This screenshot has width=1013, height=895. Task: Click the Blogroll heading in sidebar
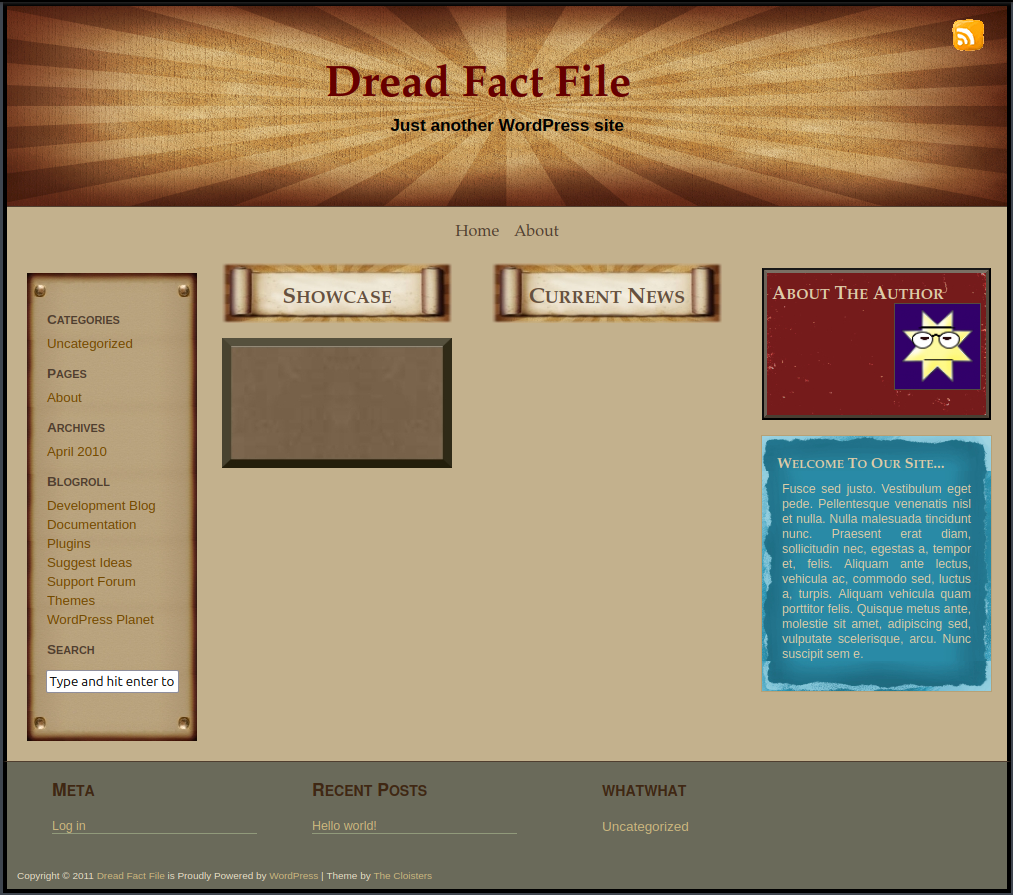pos(78,482)
